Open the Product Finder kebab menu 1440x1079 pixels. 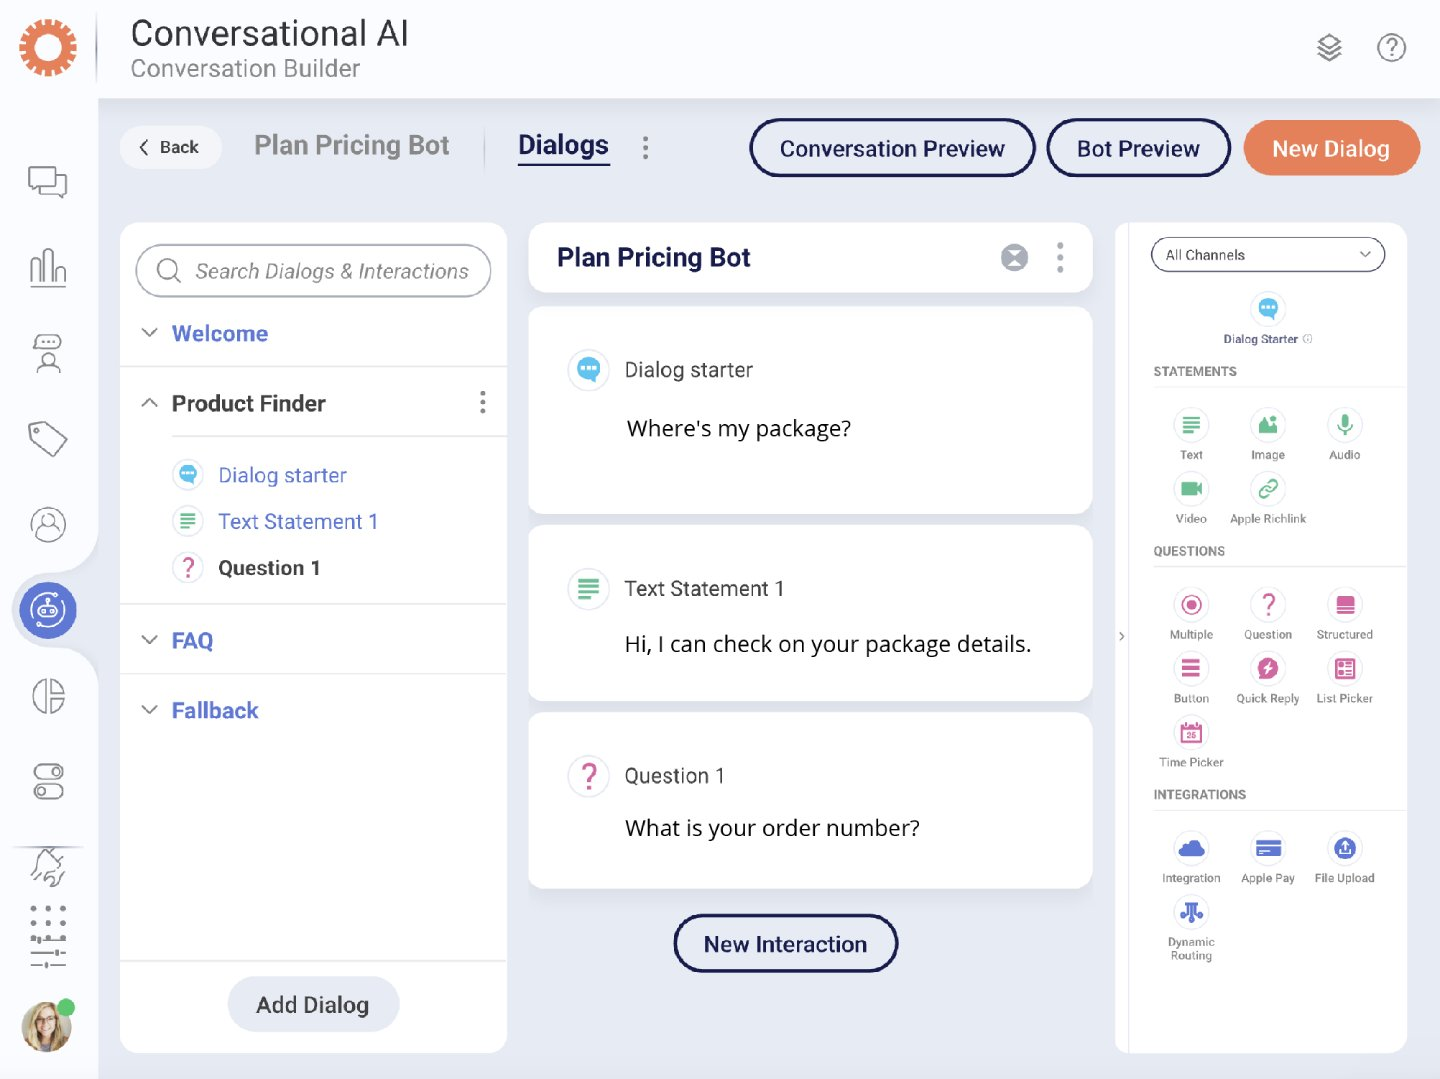[x=483, y=401]
